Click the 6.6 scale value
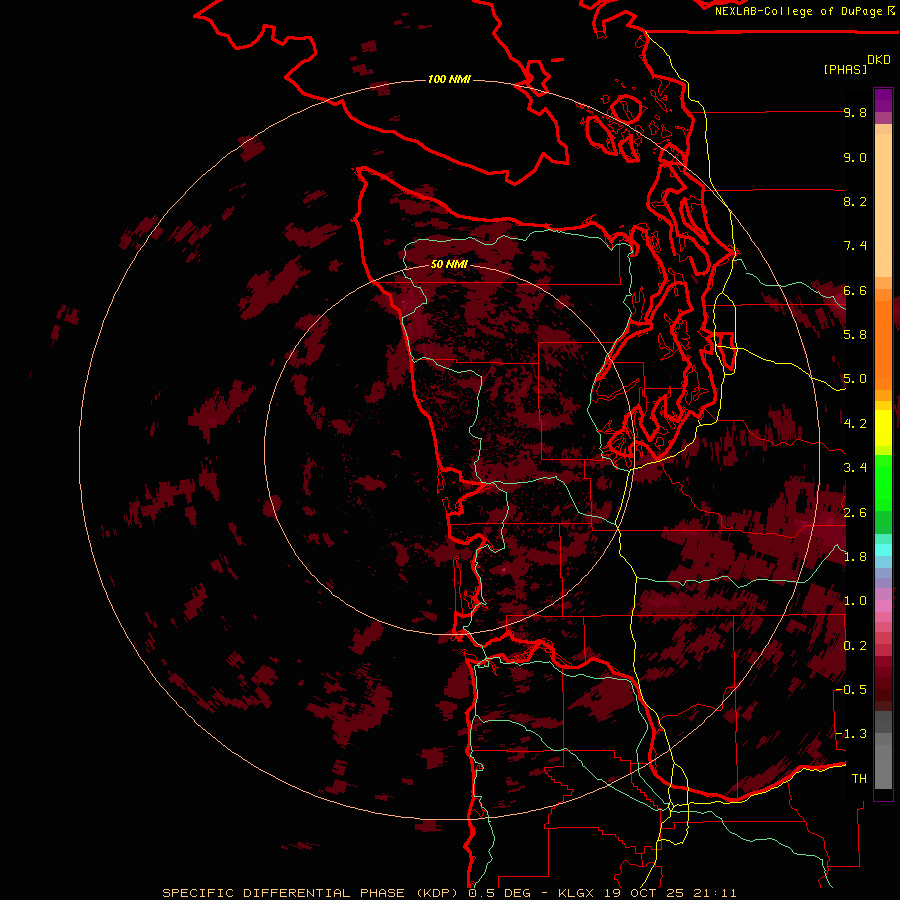 coord(855,290)
